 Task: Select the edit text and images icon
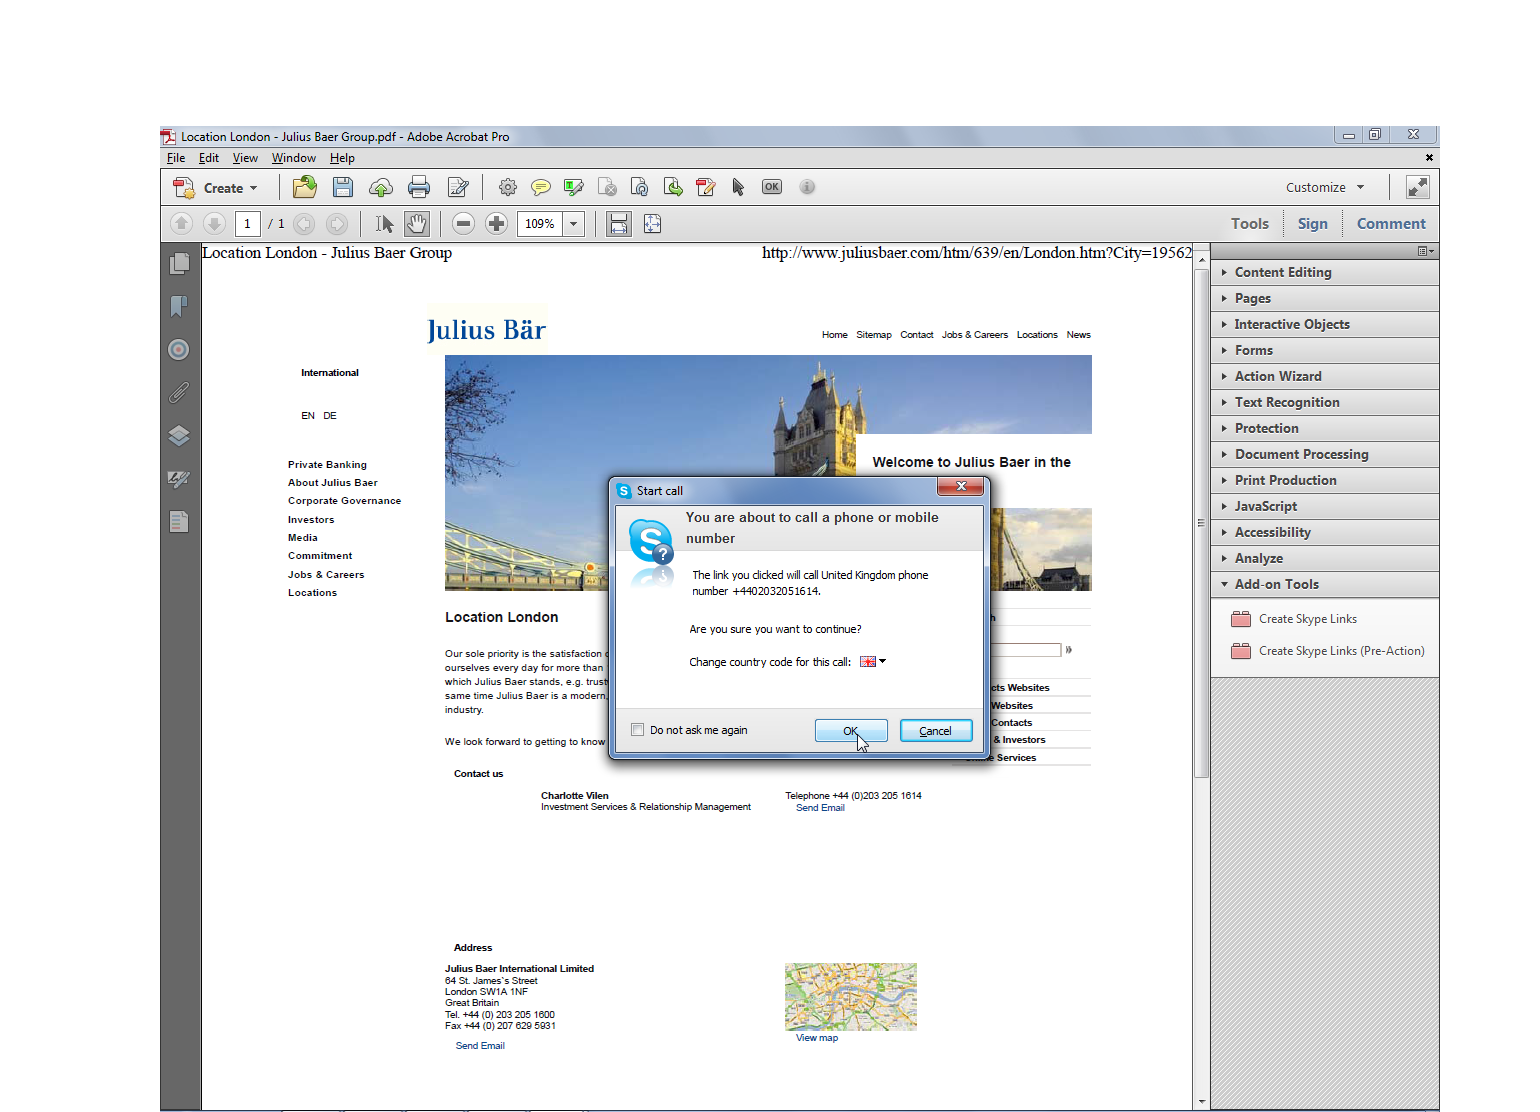pyautogui.click(x=706, y=187)
